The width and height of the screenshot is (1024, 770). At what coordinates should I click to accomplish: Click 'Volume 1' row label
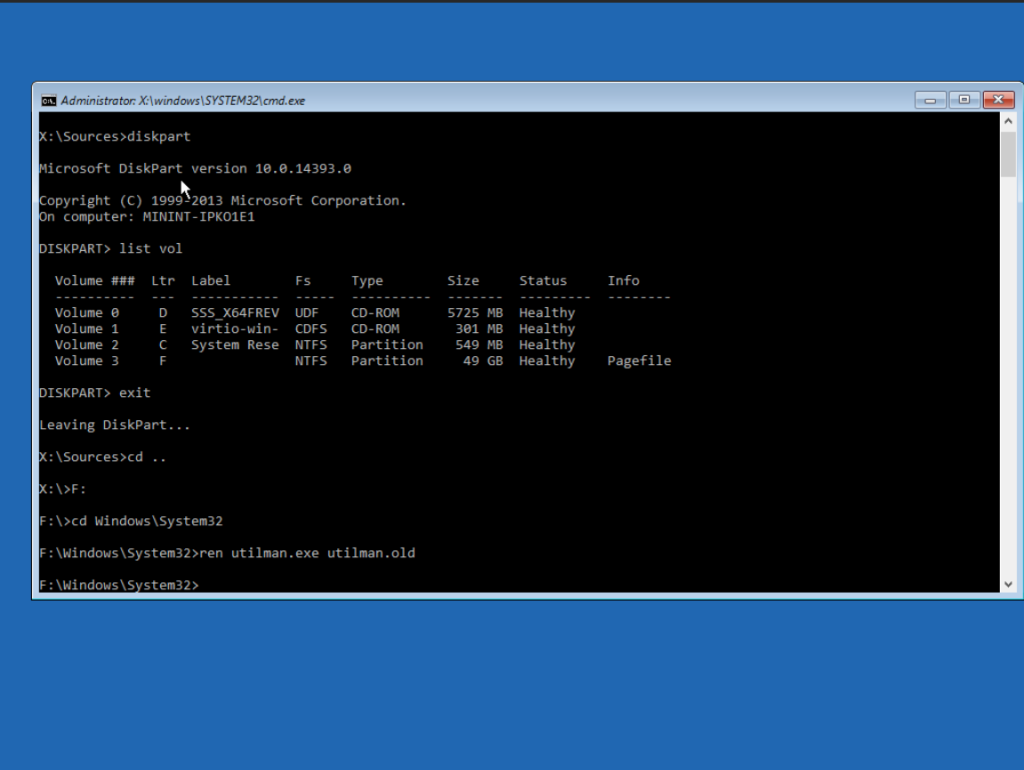click(87, 329)
